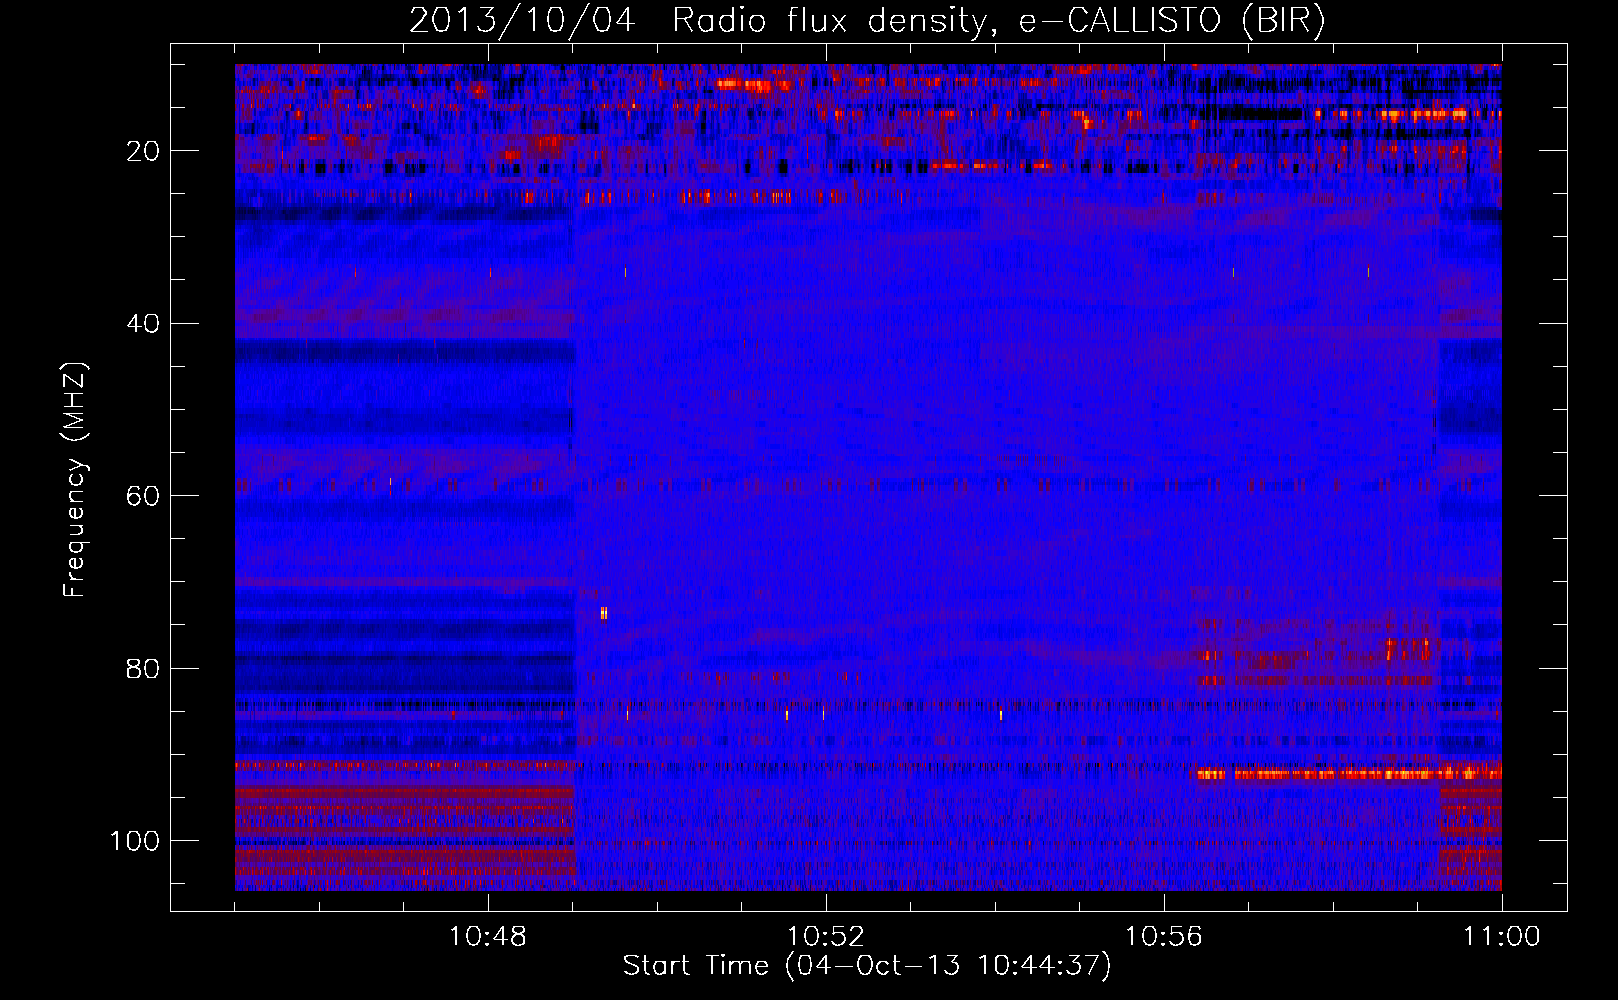This screenshot has height=1000, width=1618.
Task: Click the 60 frequency tick label
Action: coord(144,496)
